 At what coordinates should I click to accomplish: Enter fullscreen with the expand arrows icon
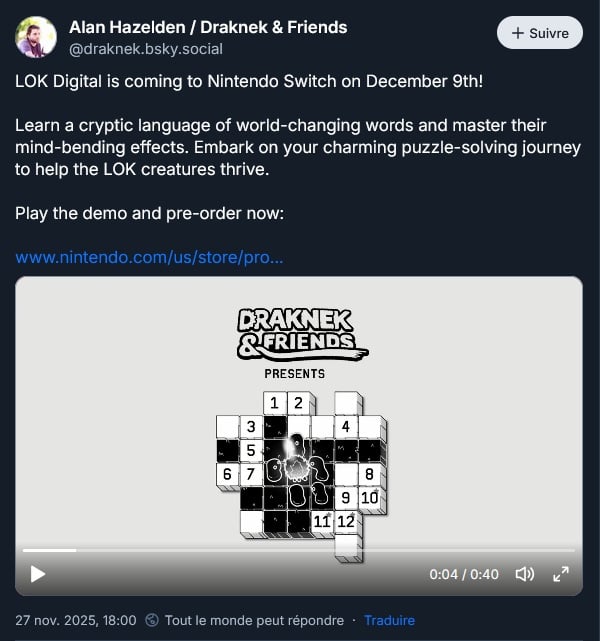click(x=561, y=574)
